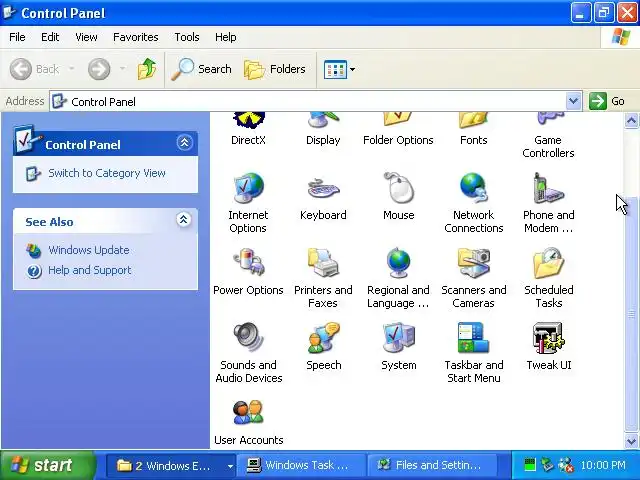Open the Internet Options applet
Image resolution: width=640 pixels, height=480 pixels.
tap(248, 203)
